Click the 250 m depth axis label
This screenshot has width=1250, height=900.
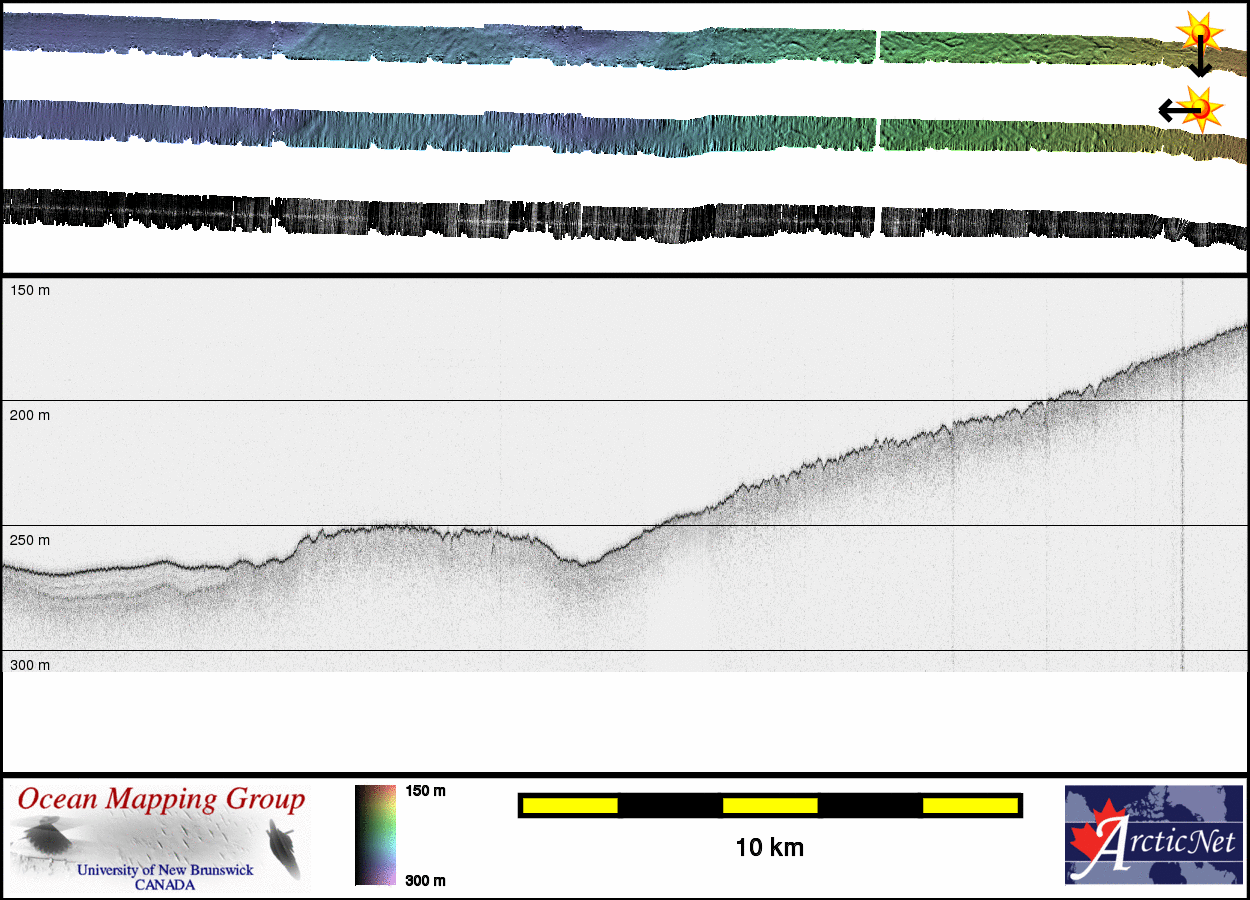(x=30, y=540)
